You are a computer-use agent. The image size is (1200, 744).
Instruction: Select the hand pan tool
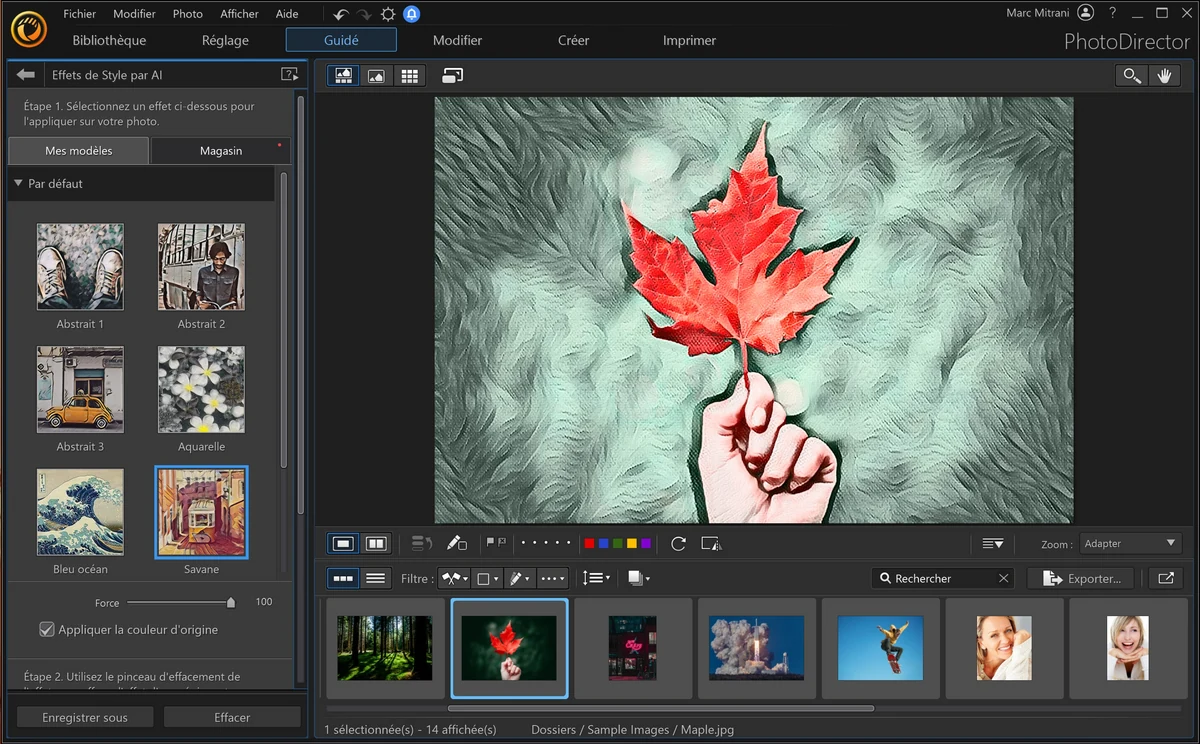pos(1164,76)
